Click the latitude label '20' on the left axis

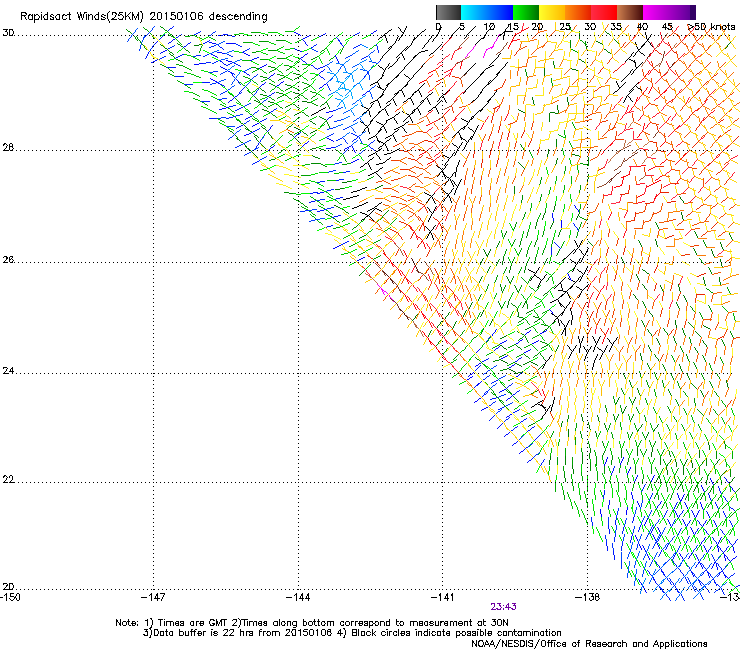point(8,587)
